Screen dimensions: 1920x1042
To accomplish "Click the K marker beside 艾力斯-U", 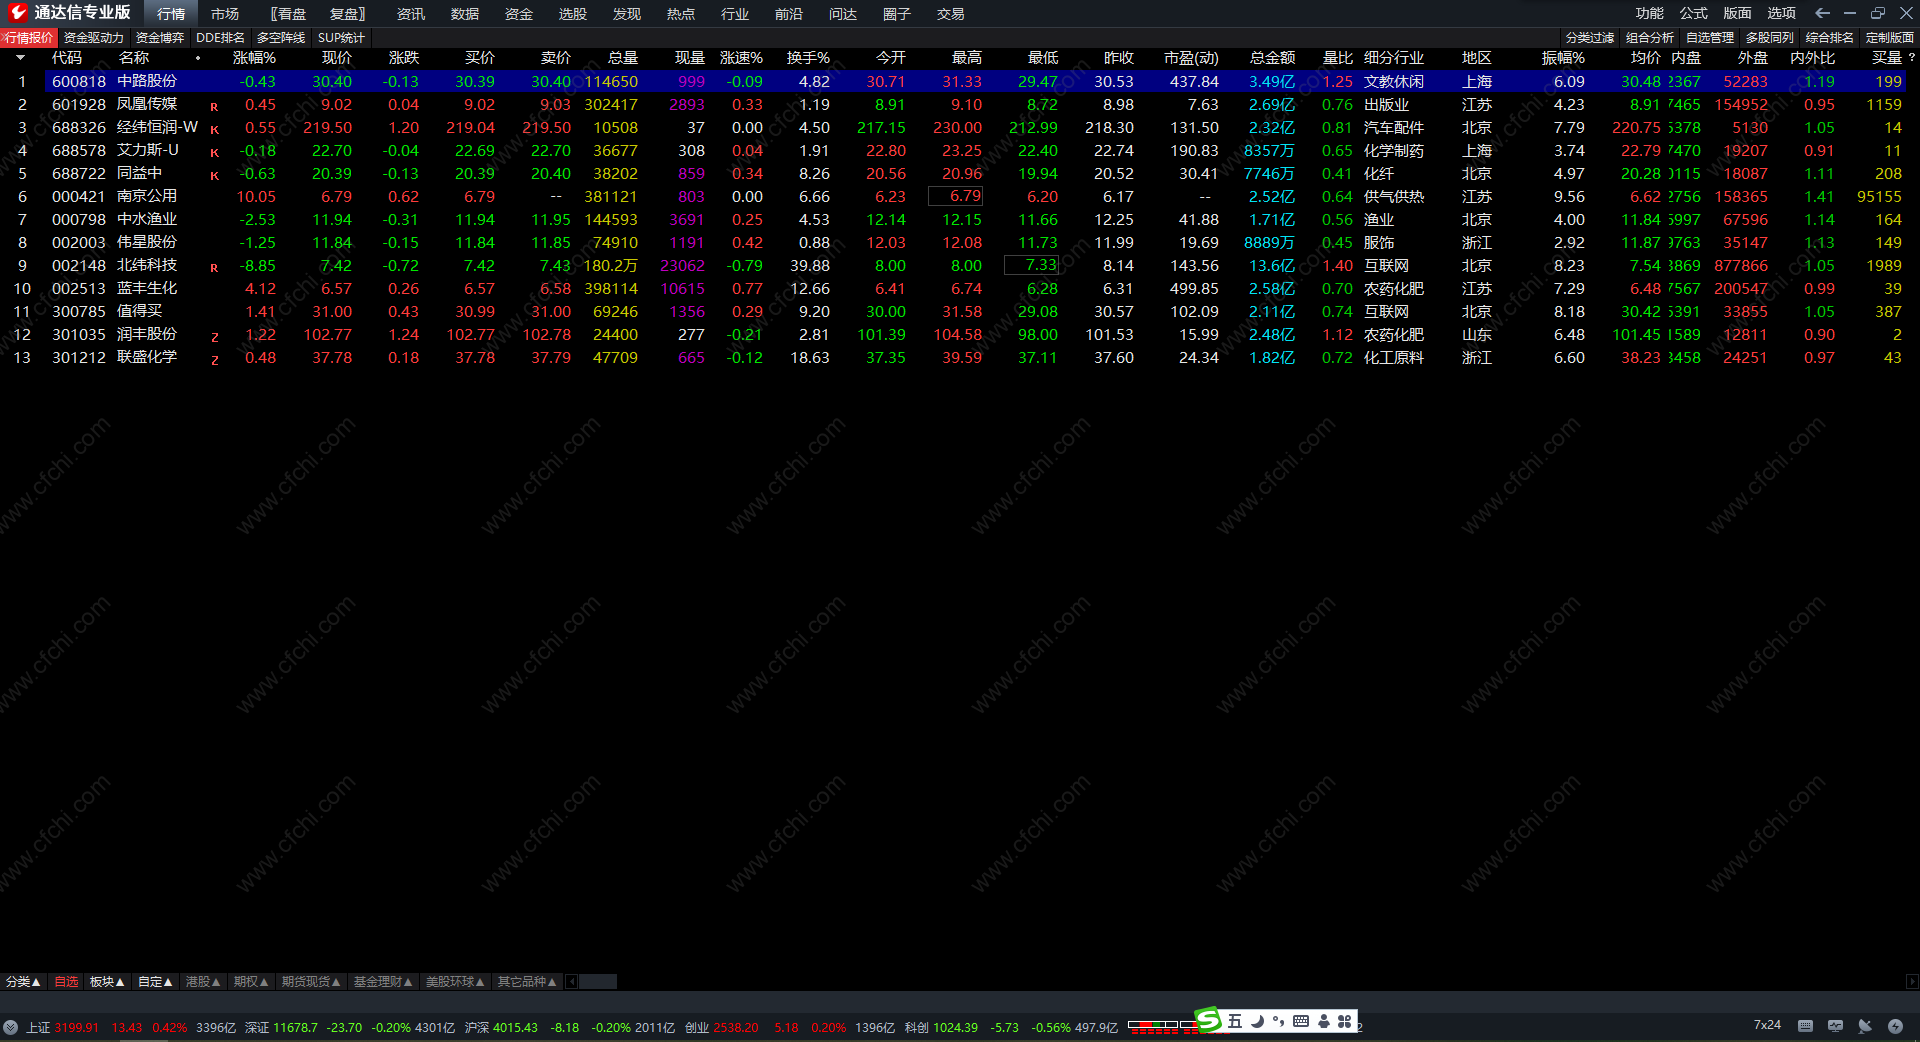I will (214, 153).
